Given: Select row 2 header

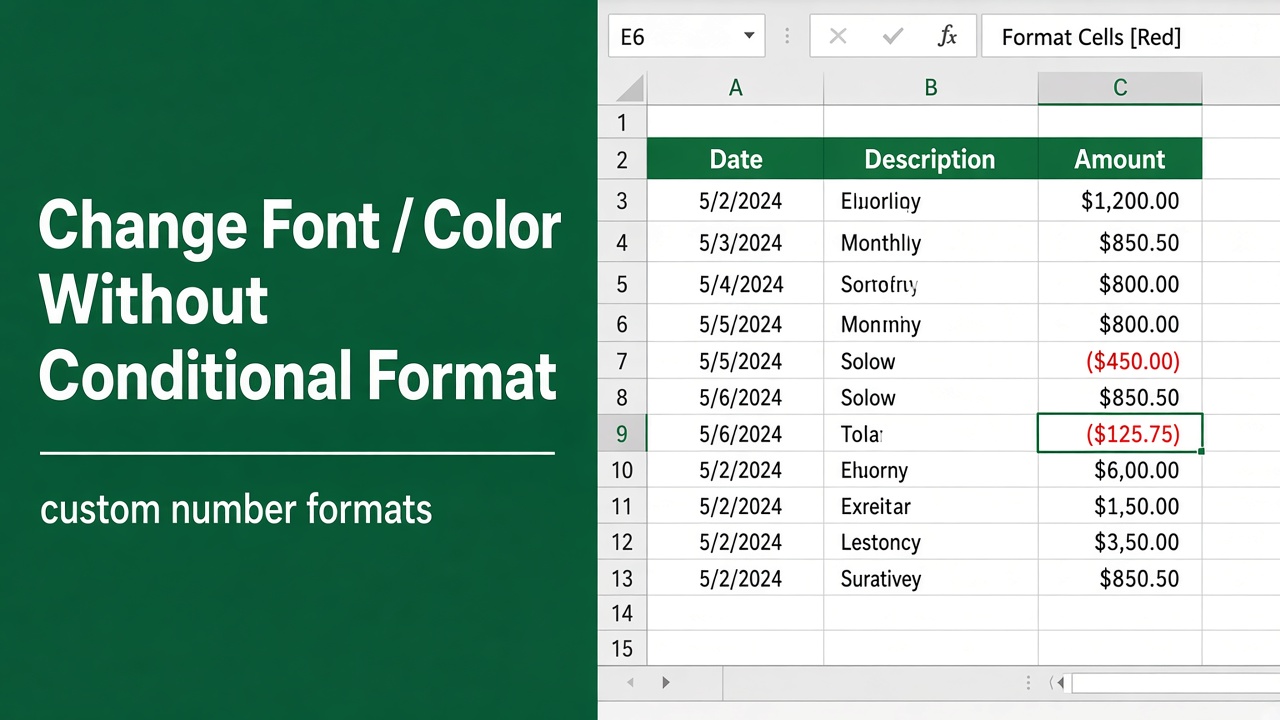Looking at the screenshot, I should coord(622,159).
